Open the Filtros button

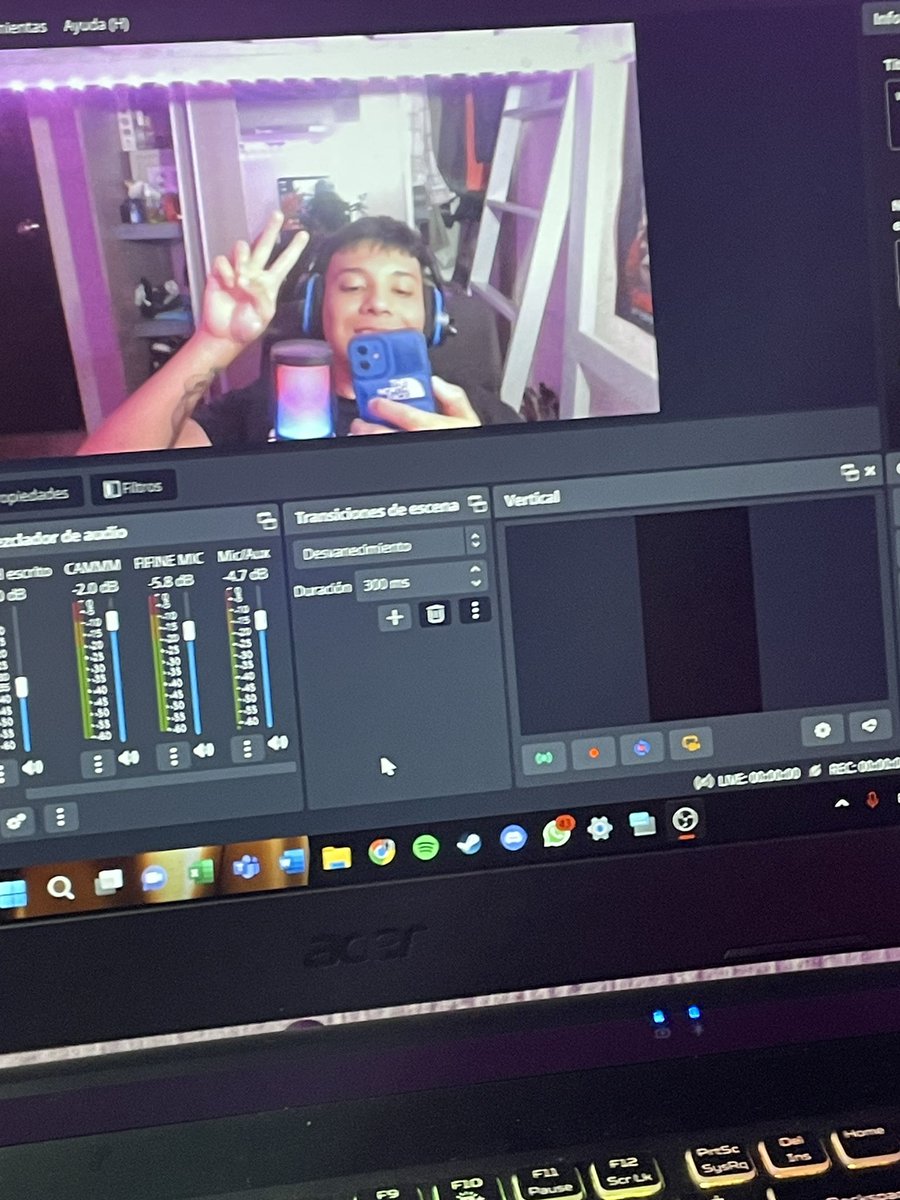[x=134, y=488]
